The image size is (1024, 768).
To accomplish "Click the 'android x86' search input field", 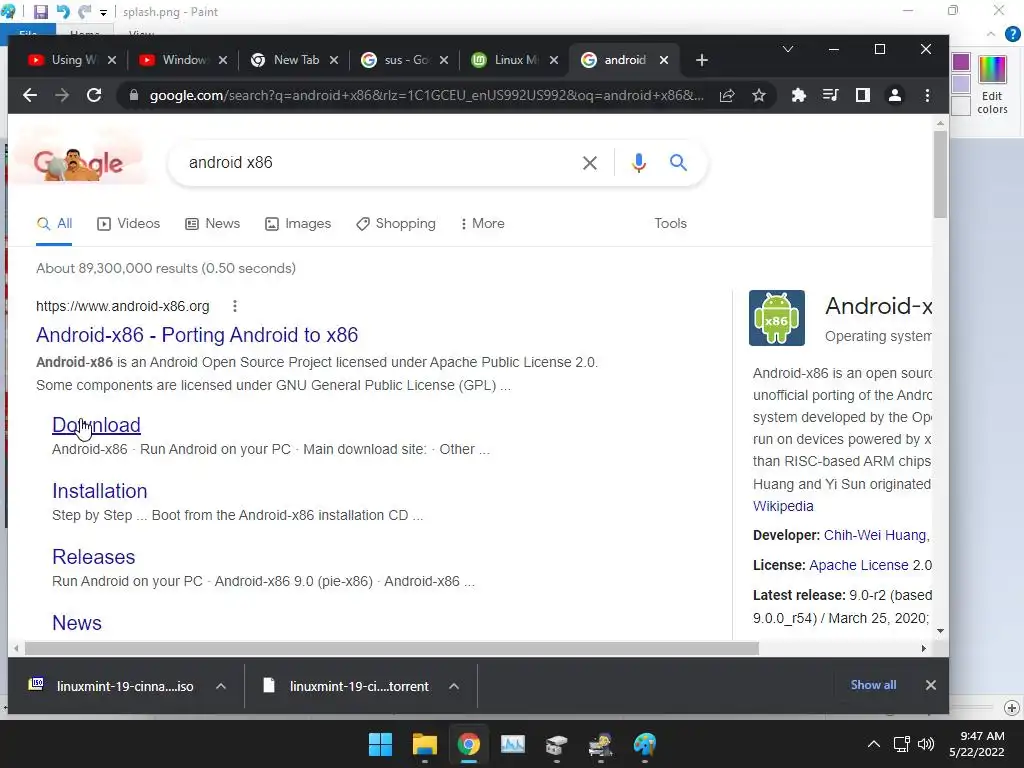I will coord(379,163).
